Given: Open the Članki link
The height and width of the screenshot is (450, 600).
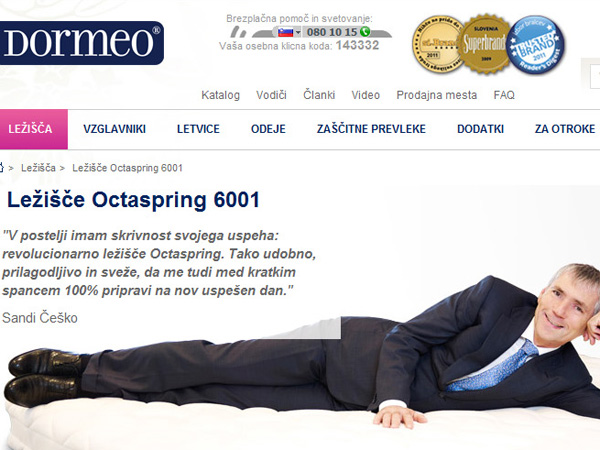Looking at the screenshot, I should point(319,95).
